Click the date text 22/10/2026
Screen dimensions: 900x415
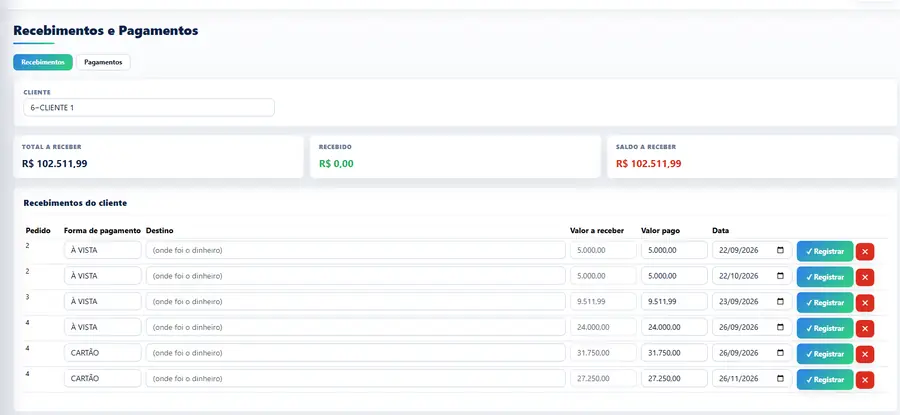[739, 276]
